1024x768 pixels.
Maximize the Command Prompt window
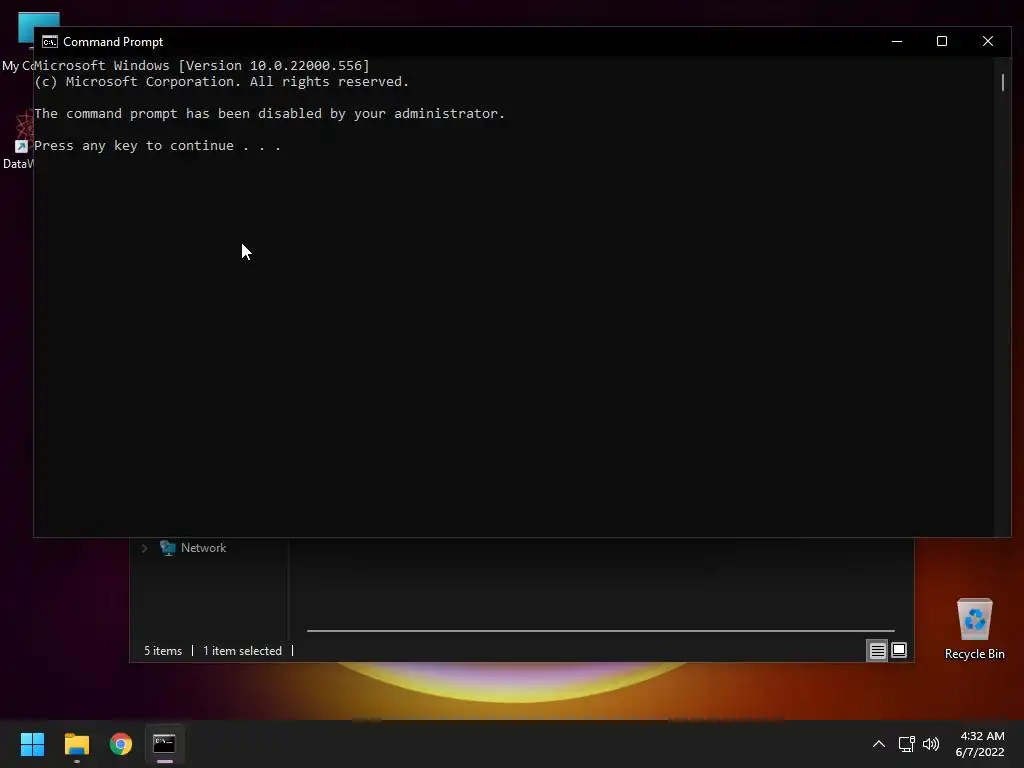click(942, 41)
